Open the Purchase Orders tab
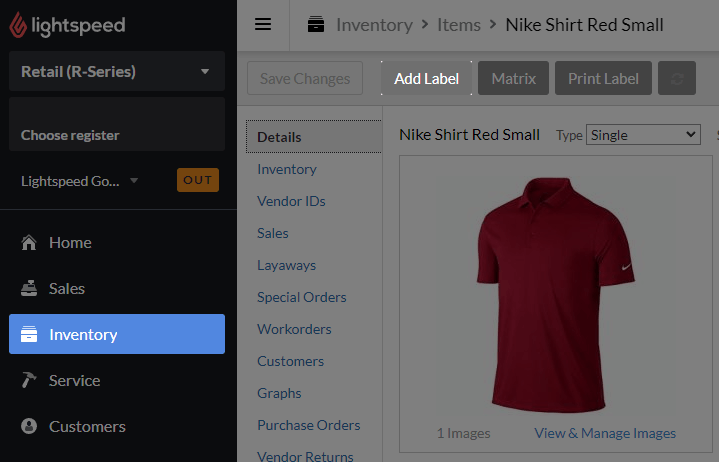Viewport: 719px width, 462px height. 309,425
